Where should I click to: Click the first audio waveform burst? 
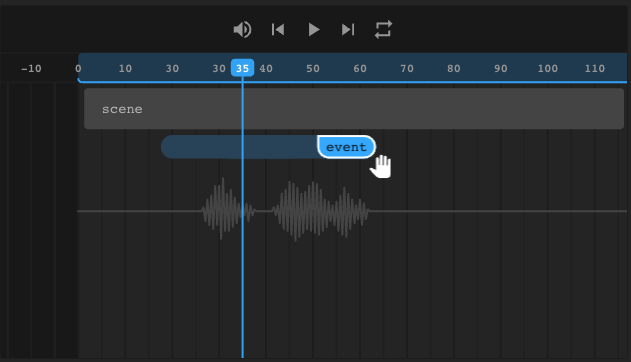(228, 209)
